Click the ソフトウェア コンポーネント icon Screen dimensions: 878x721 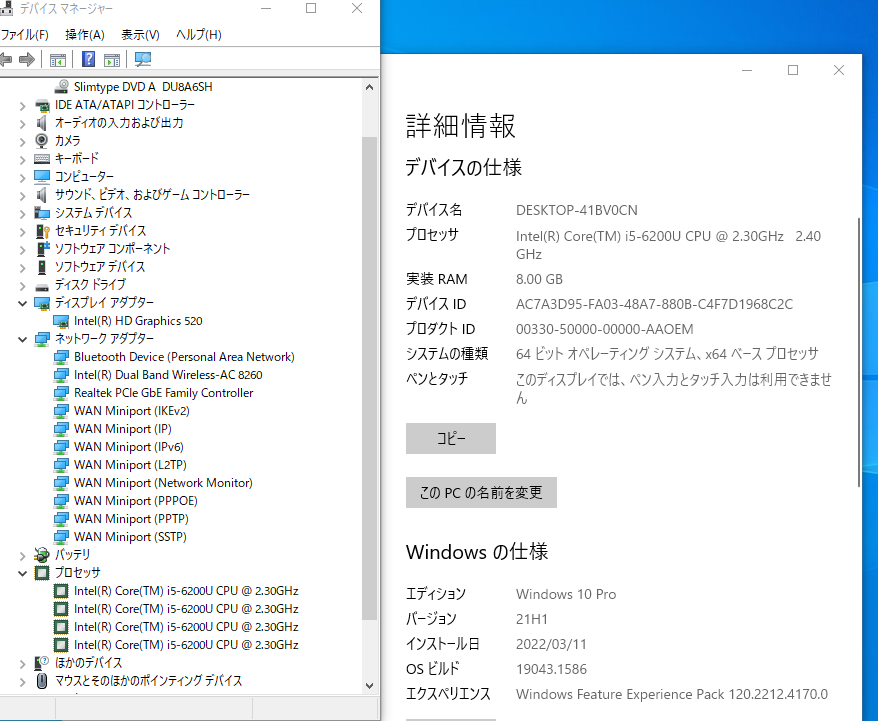point(43,249)
